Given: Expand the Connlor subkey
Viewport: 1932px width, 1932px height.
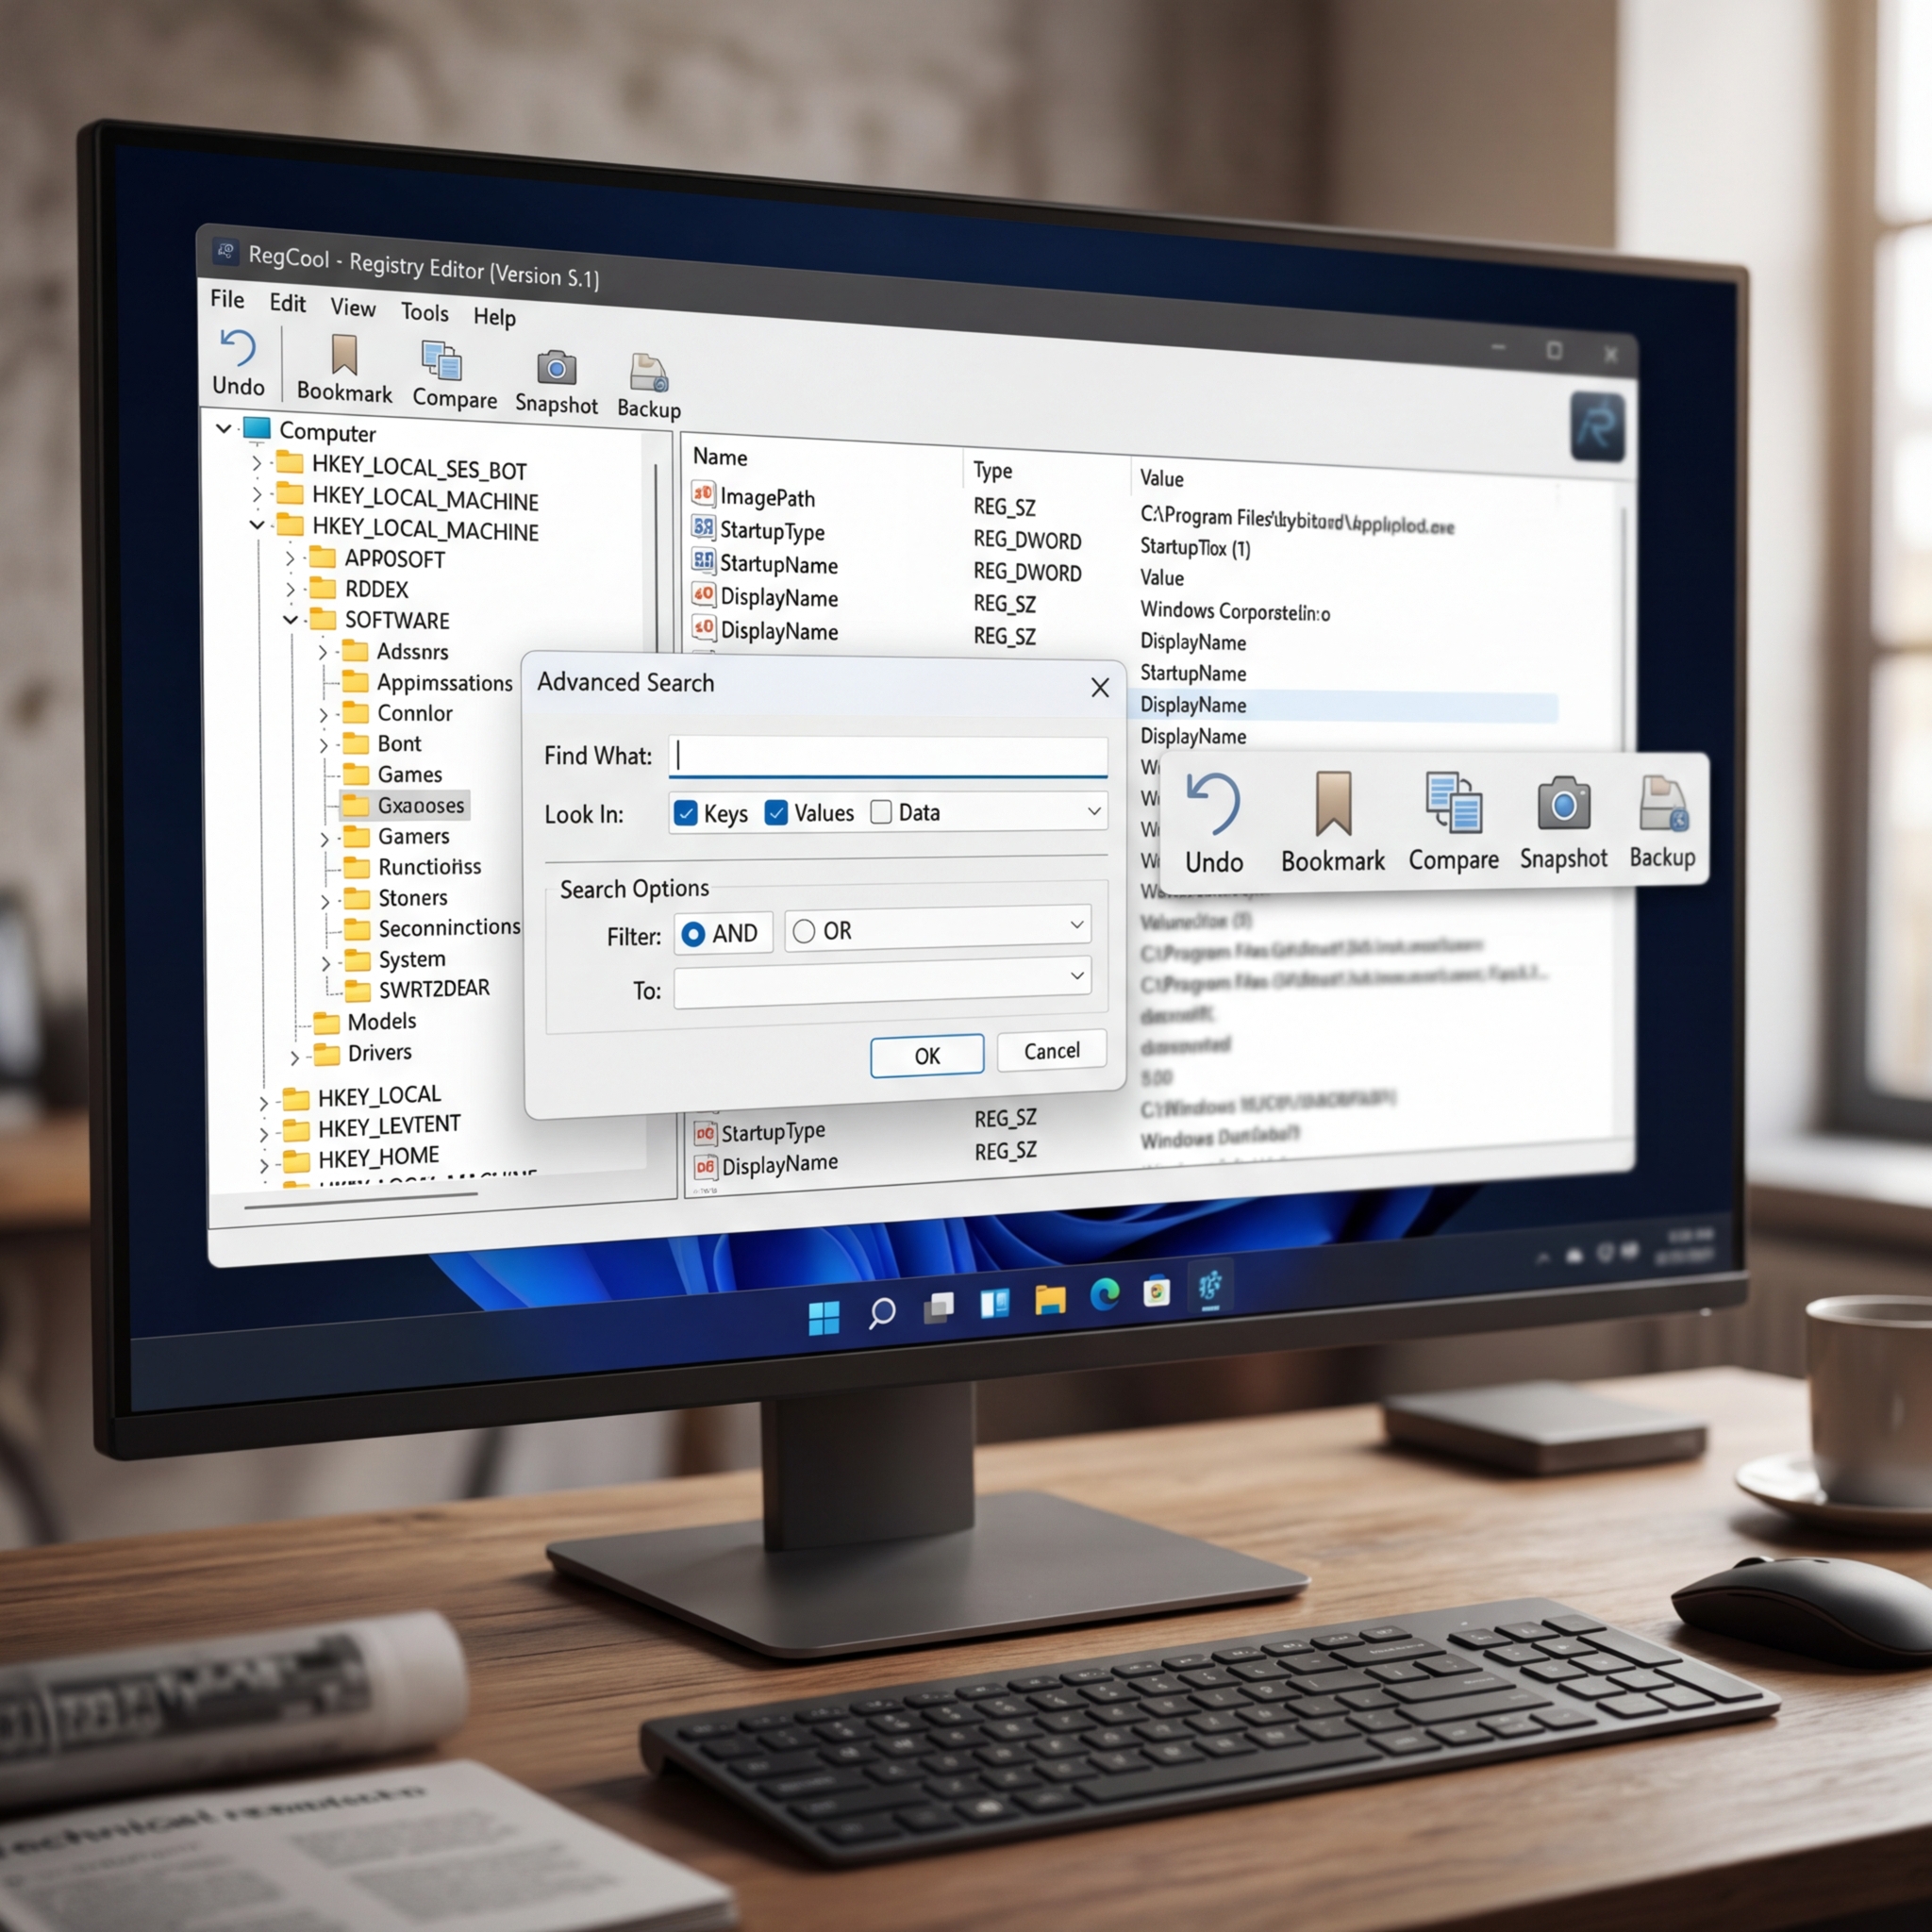Looking at the screenshot, I should 323,714.
